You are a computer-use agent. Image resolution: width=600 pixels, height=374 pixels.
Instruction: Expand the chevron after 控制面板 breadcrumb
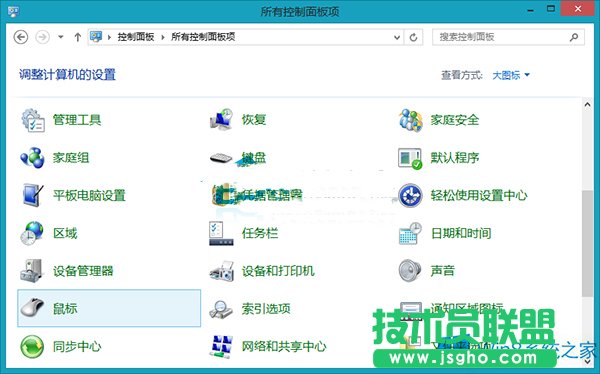coord(163,37)
